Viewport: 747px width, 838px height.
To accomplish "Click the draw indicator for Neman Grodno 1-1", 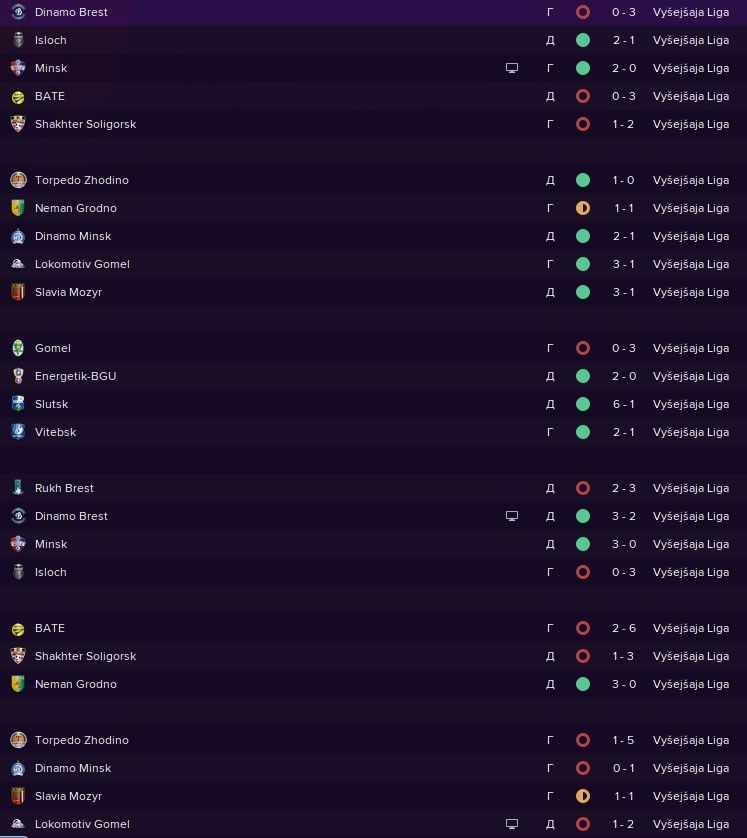I will (583, 208).
